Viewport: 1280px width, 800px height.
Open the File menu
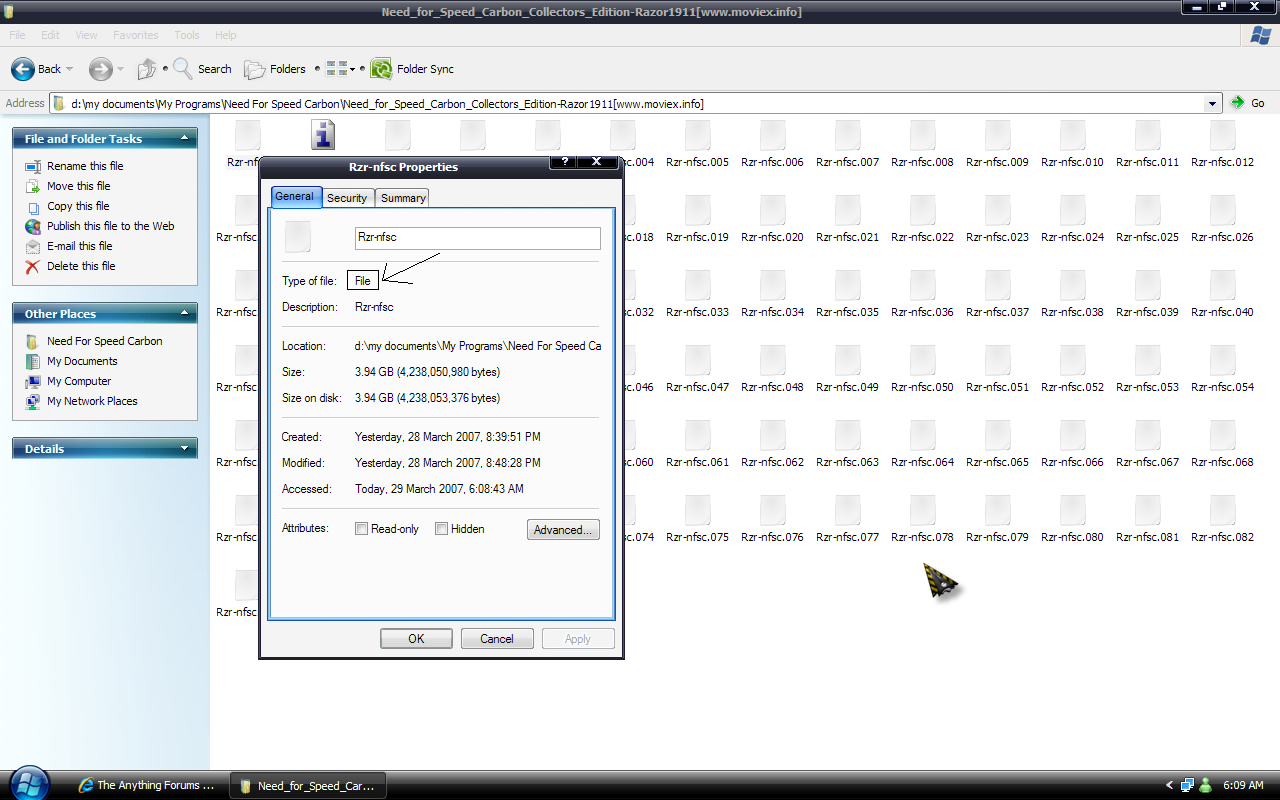(x=18, y=35)
